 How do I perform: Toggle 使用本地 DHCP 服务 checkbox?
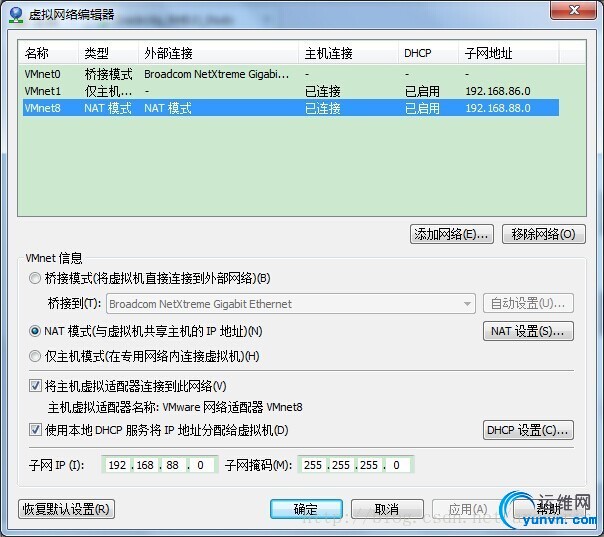35,430
